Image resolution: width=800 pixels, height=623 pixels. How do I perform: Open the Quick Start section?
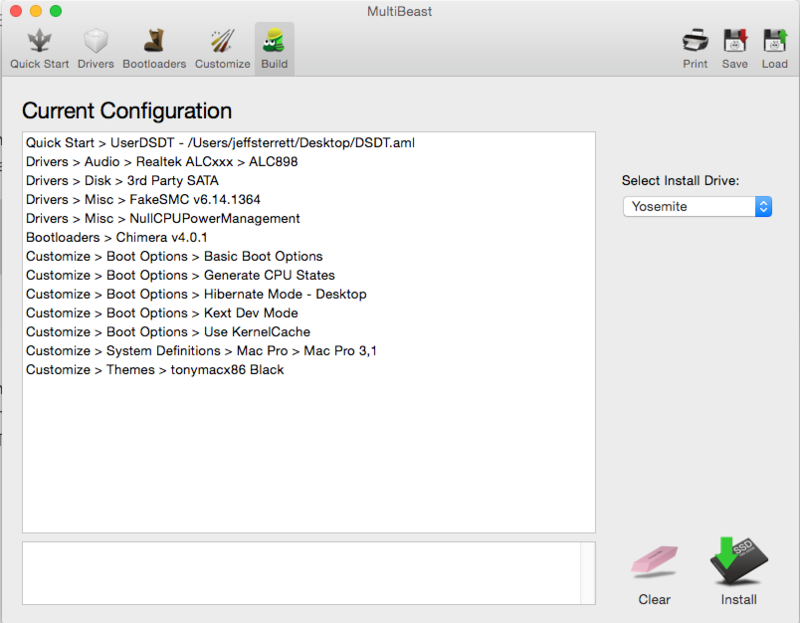pyautogui.click(x=39, y=49)
